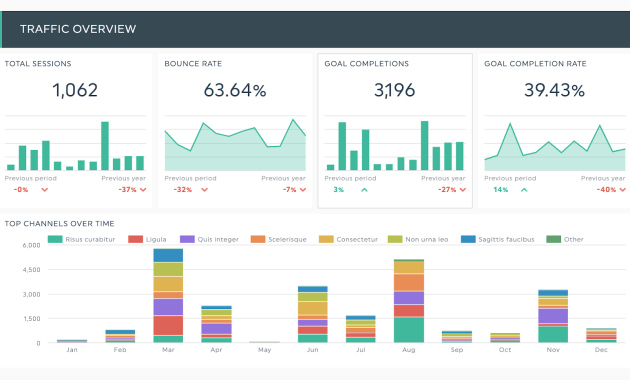This screenshot has height=380, width=630.
Task: Click the April stacked bar
Action: tap(216, 324)
